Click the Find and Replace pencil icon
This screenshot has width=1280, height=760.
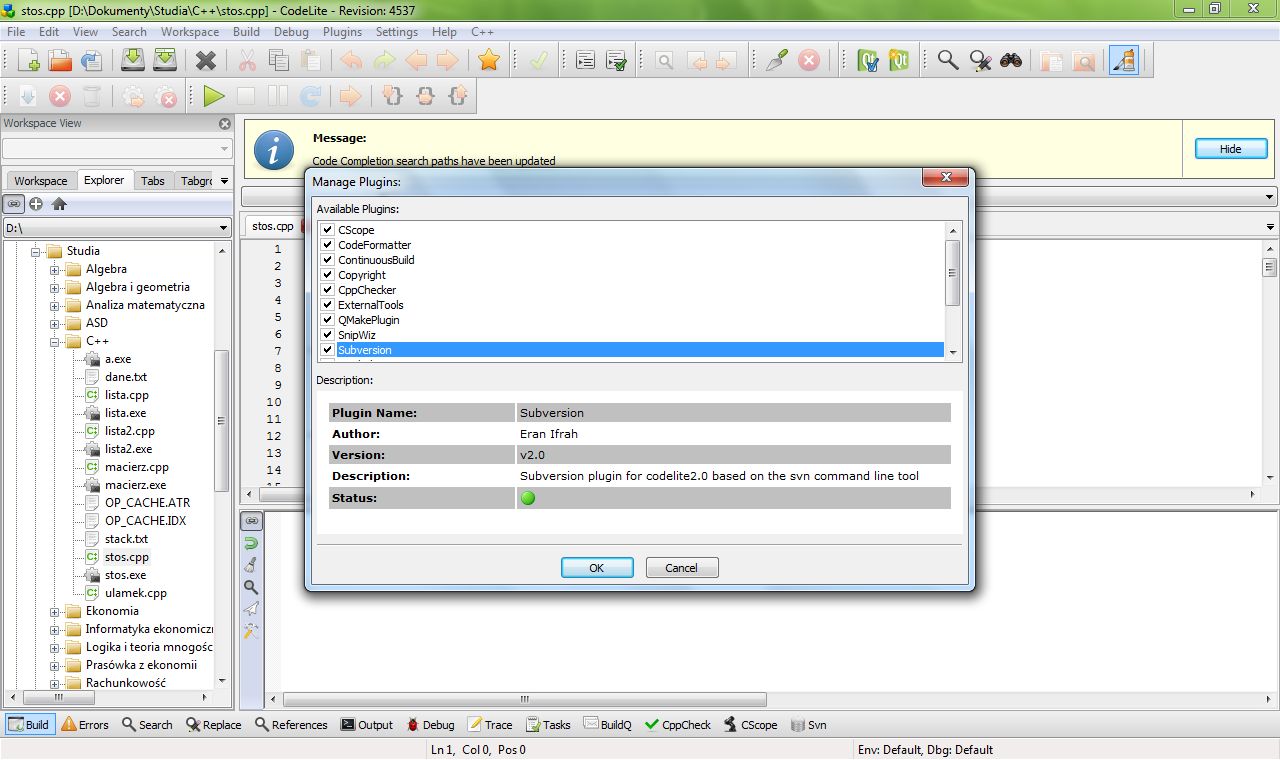(980, 60)
